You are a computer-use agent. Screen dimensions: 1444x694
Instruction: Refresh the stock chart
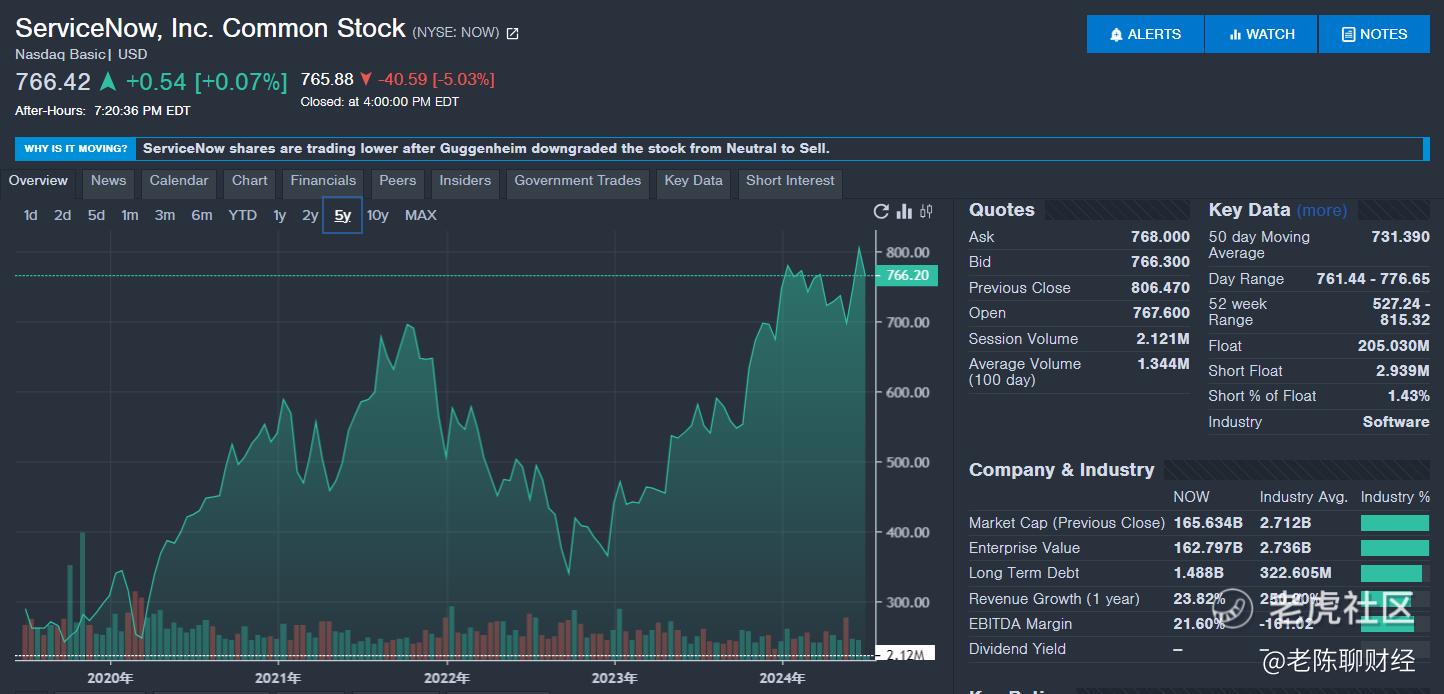pos(881,211)
